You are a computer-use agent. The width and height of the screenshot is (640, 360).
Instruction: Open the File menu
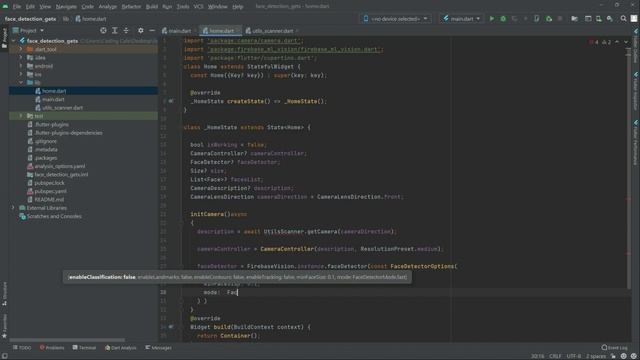click(17, 7)
